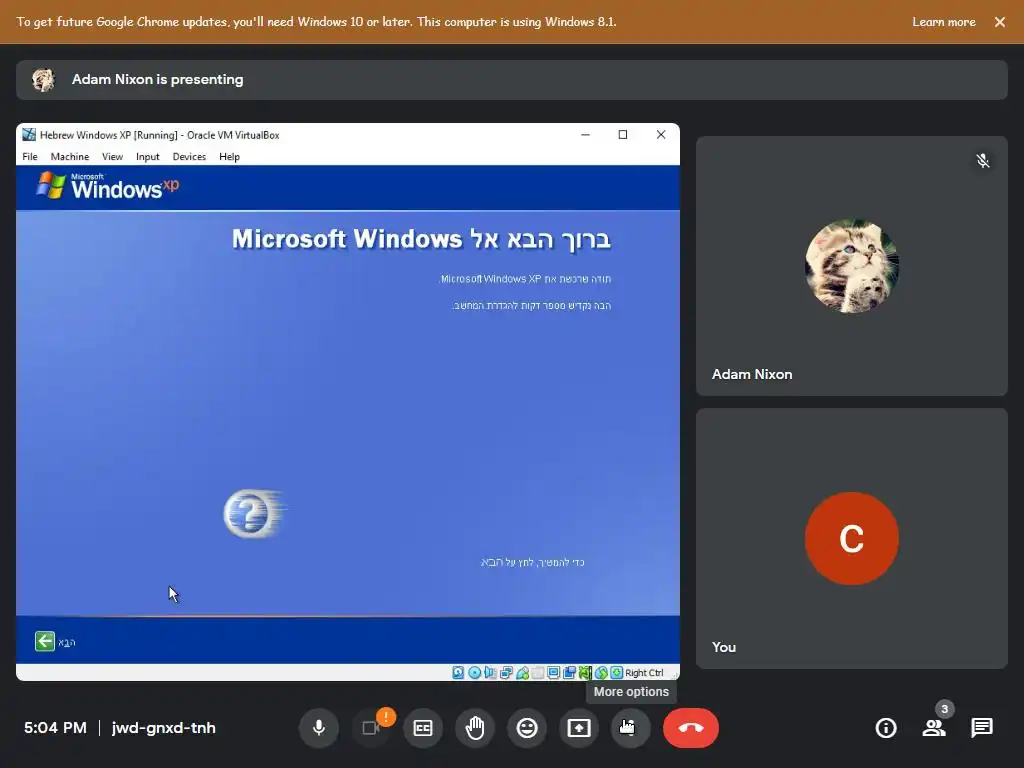Click the Hebrew continue instruction text above the footer

[532, 562]
